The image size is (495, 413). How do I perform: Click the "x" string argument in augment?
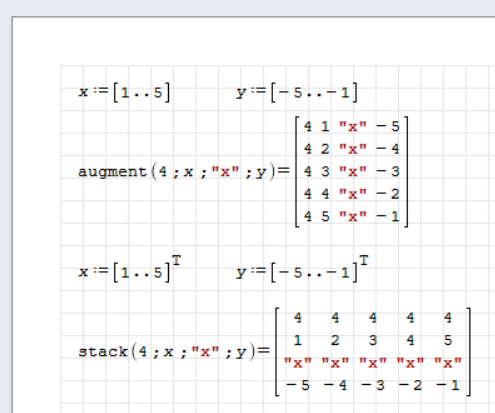tap(225, 172)
